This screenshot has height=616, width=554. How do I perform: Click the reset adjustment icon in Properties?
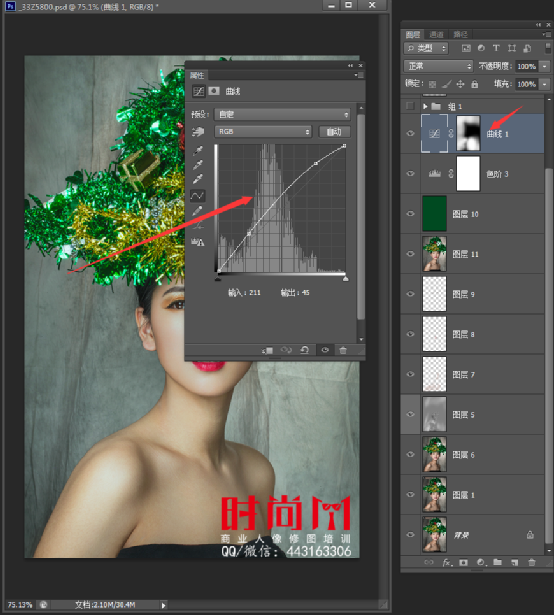[305, 350]
